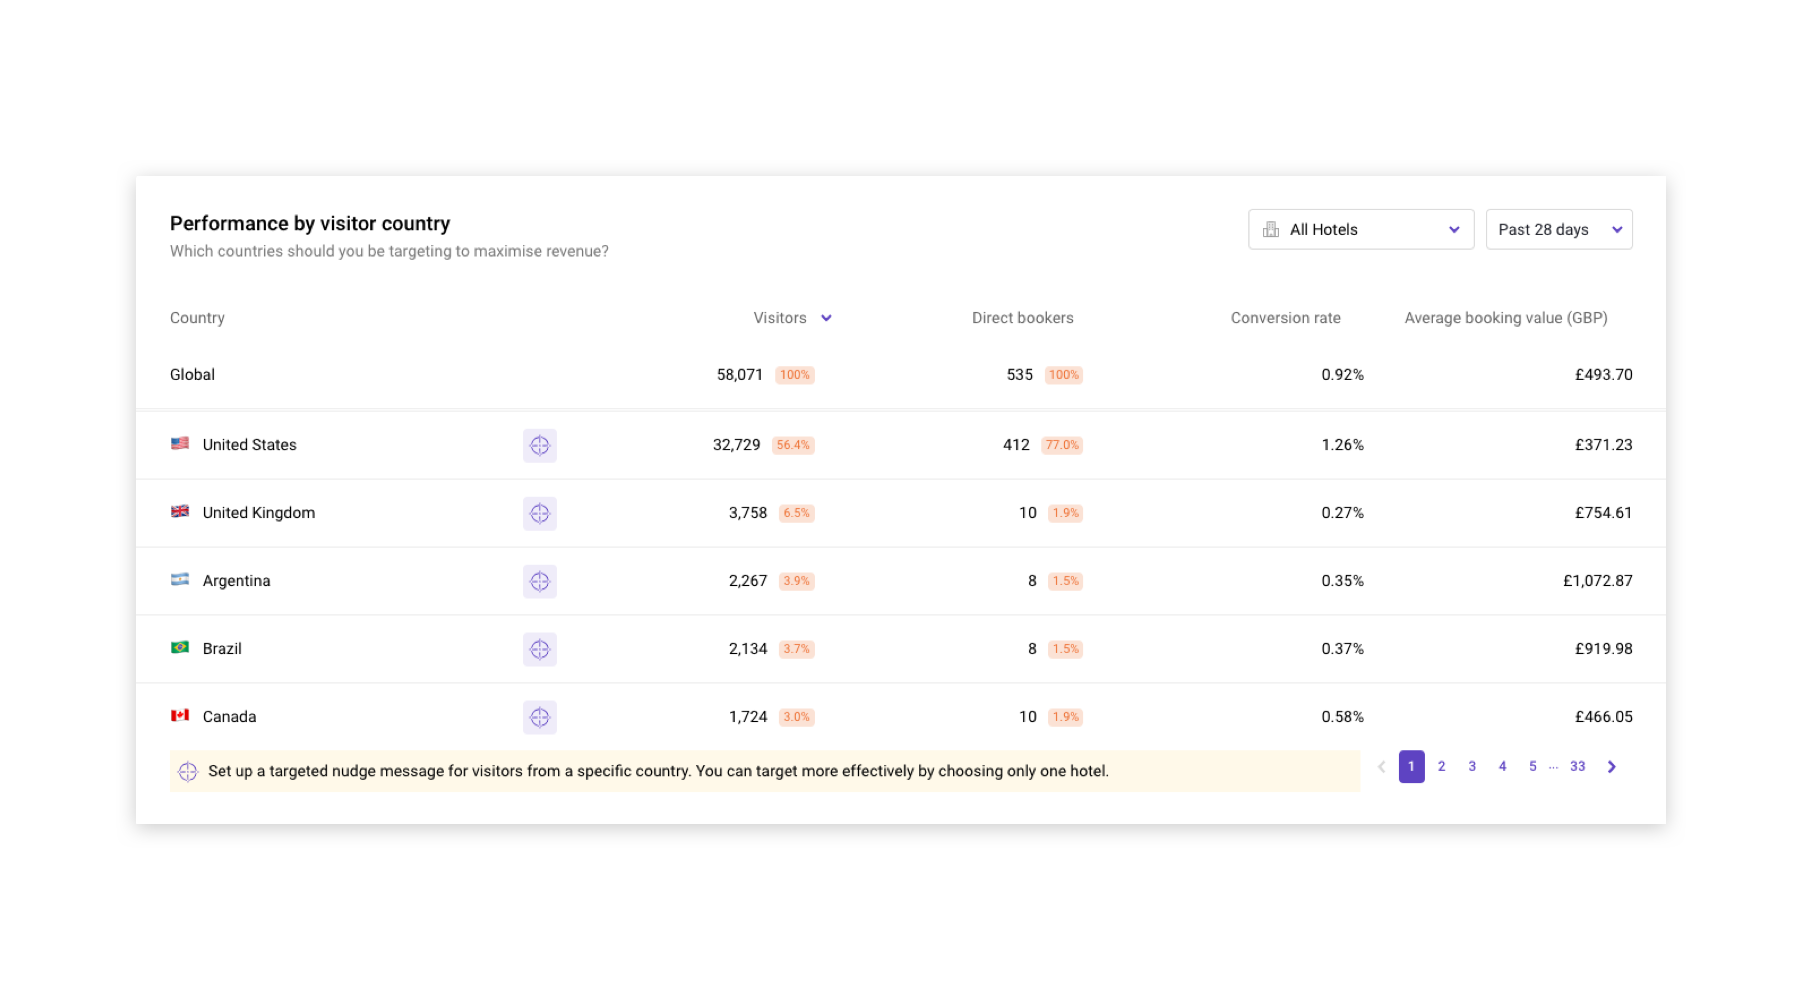The image size is (1800, 1000).
Task: Go to the next page using arrow
Action: click(1611, 767)
